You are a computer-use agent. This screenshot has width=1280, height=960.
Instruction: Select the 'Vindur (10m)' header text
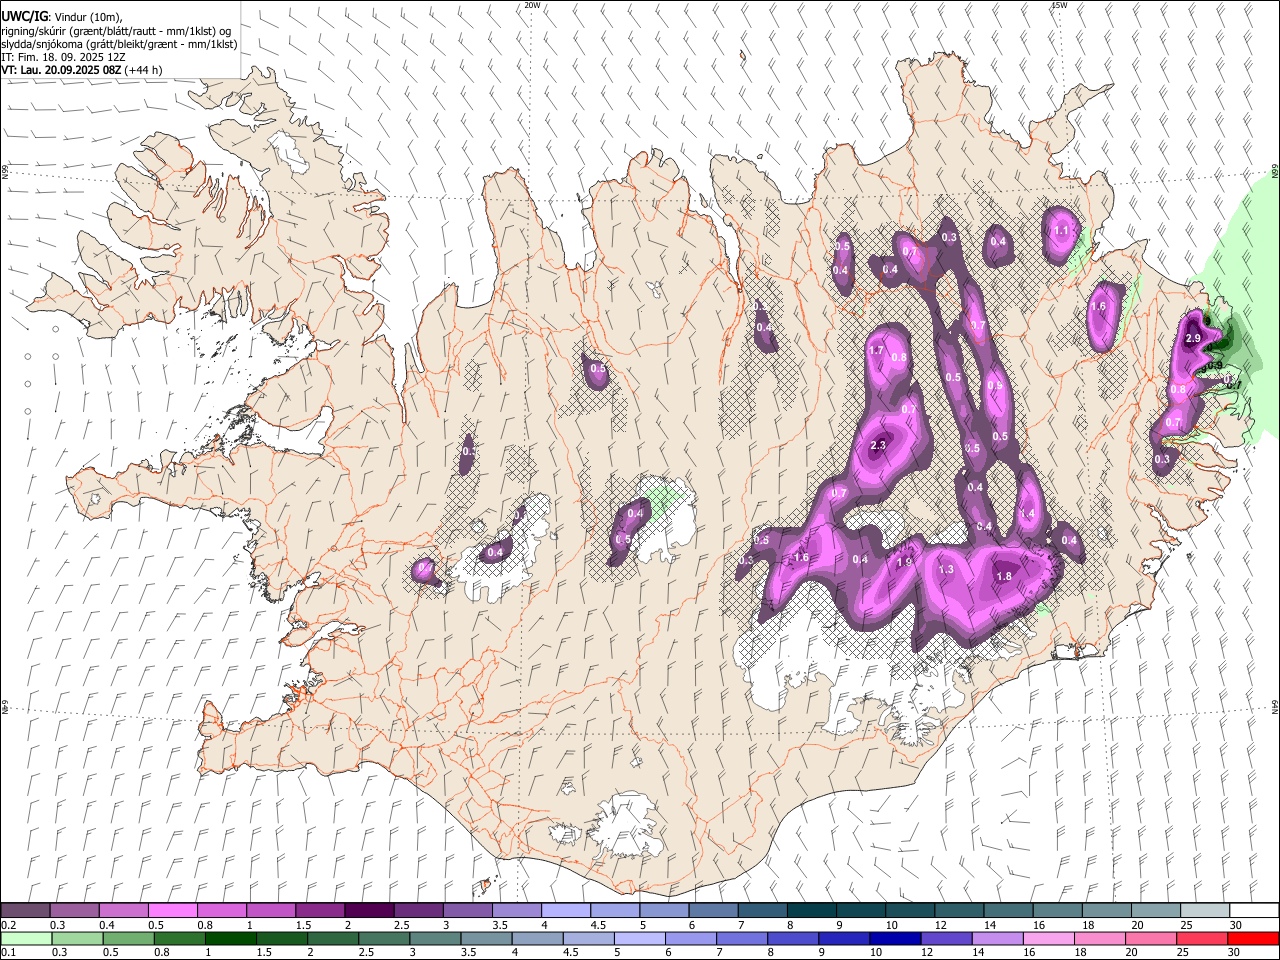point(87,16)
